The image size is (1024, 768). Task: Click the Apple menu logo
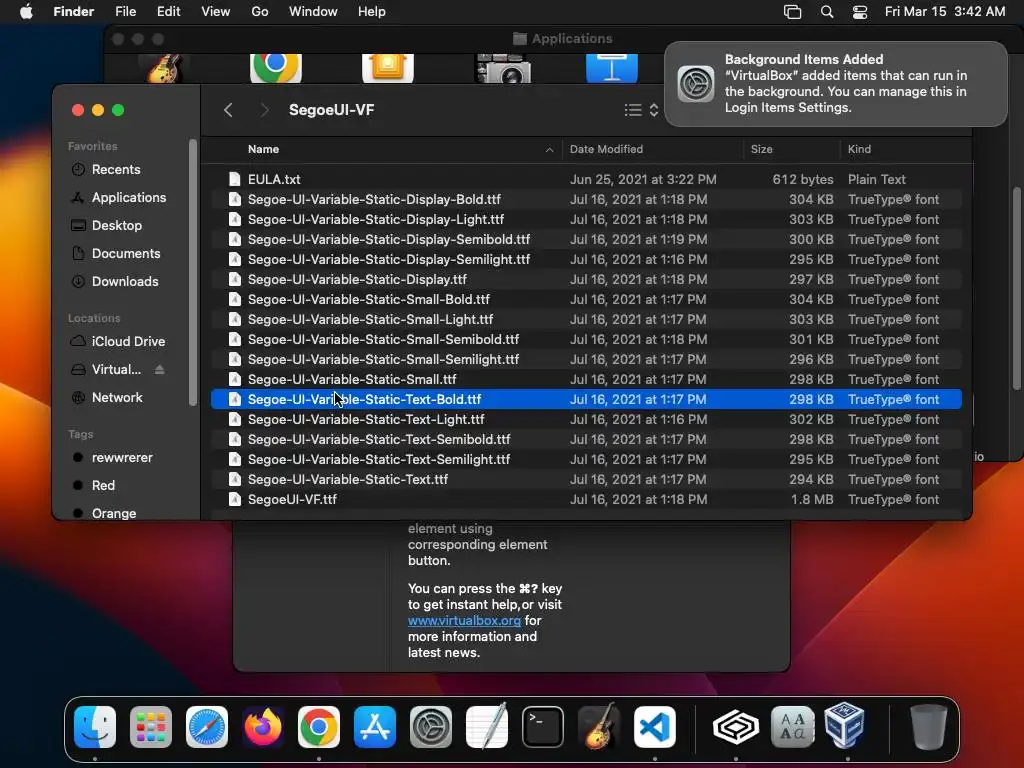point(26,12)
